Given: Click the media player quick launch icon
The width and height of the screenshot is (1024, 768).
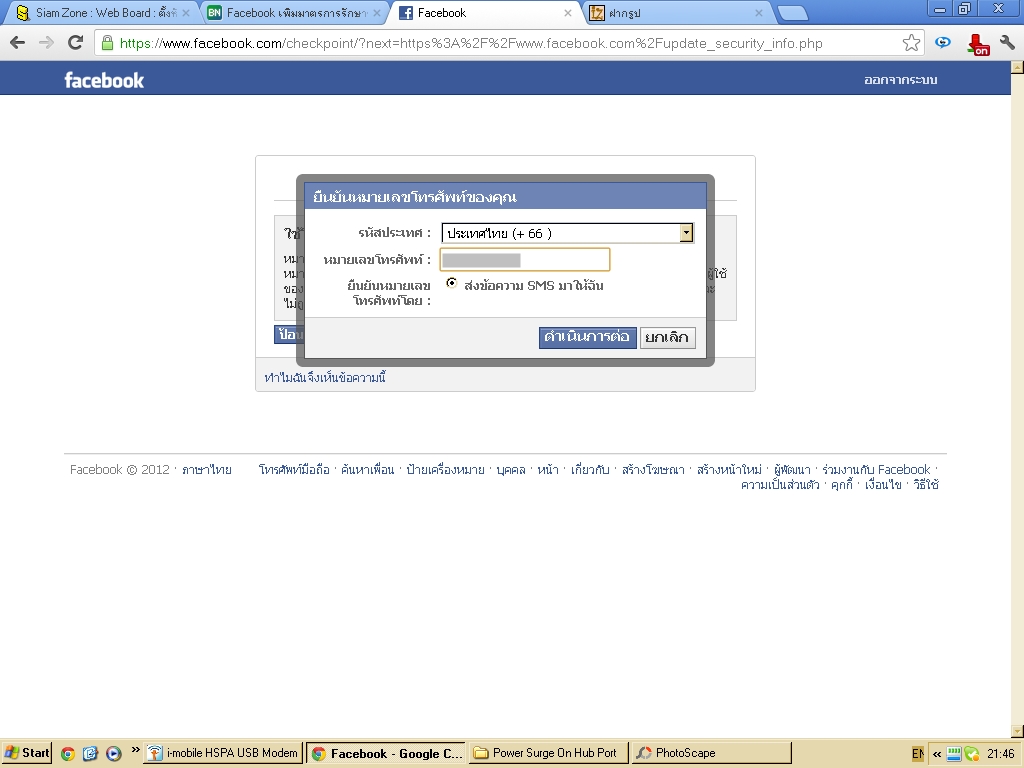Looking at the screenshot, I should pos(113,754).
